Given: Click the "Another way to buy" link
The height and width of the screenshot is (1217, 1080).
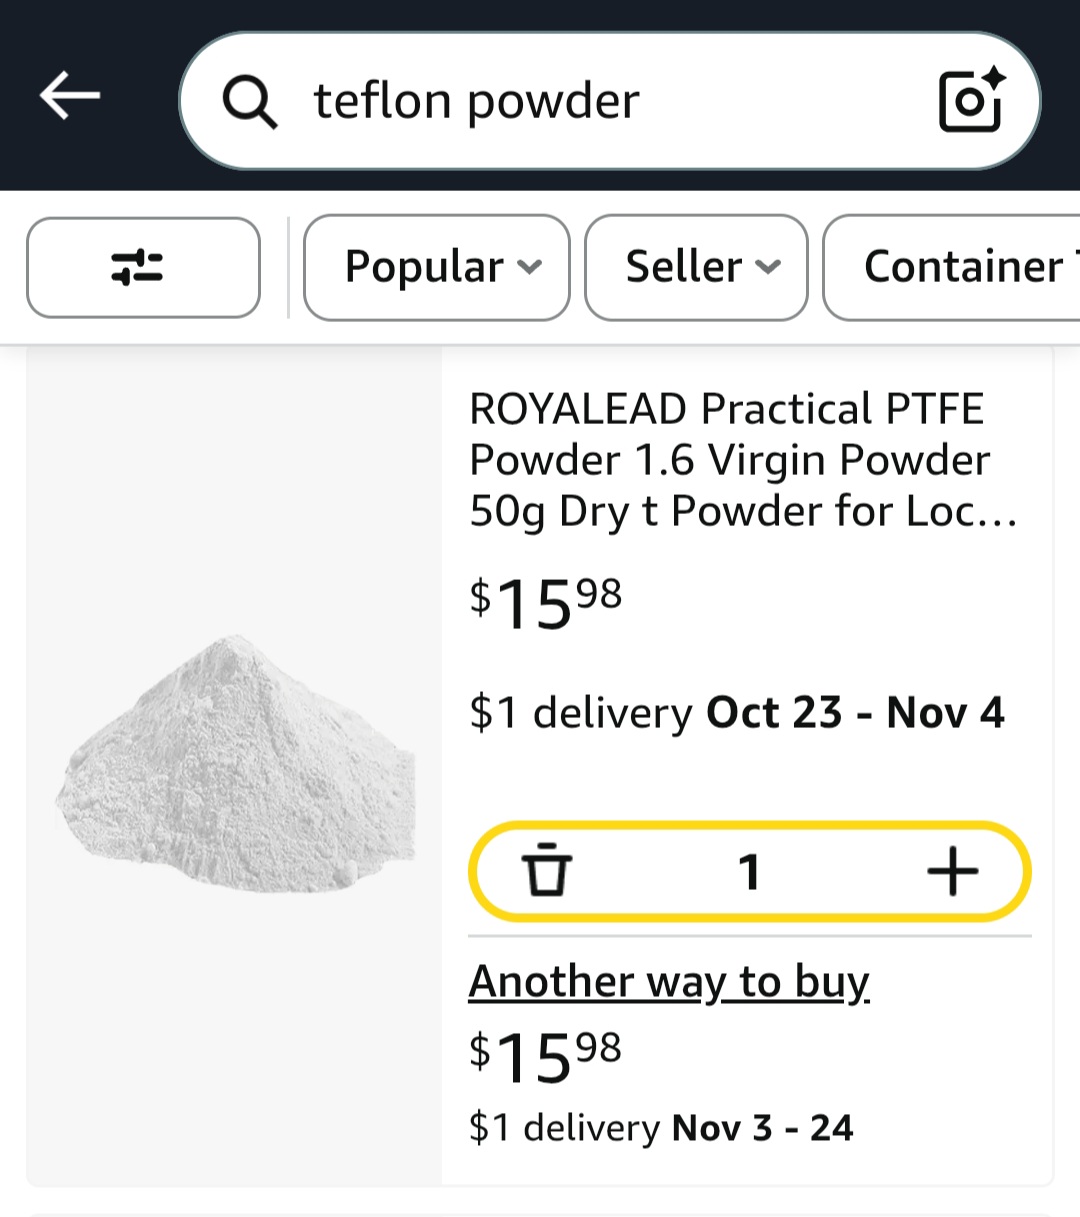Looking at the screenshot, I should (669, 981).
